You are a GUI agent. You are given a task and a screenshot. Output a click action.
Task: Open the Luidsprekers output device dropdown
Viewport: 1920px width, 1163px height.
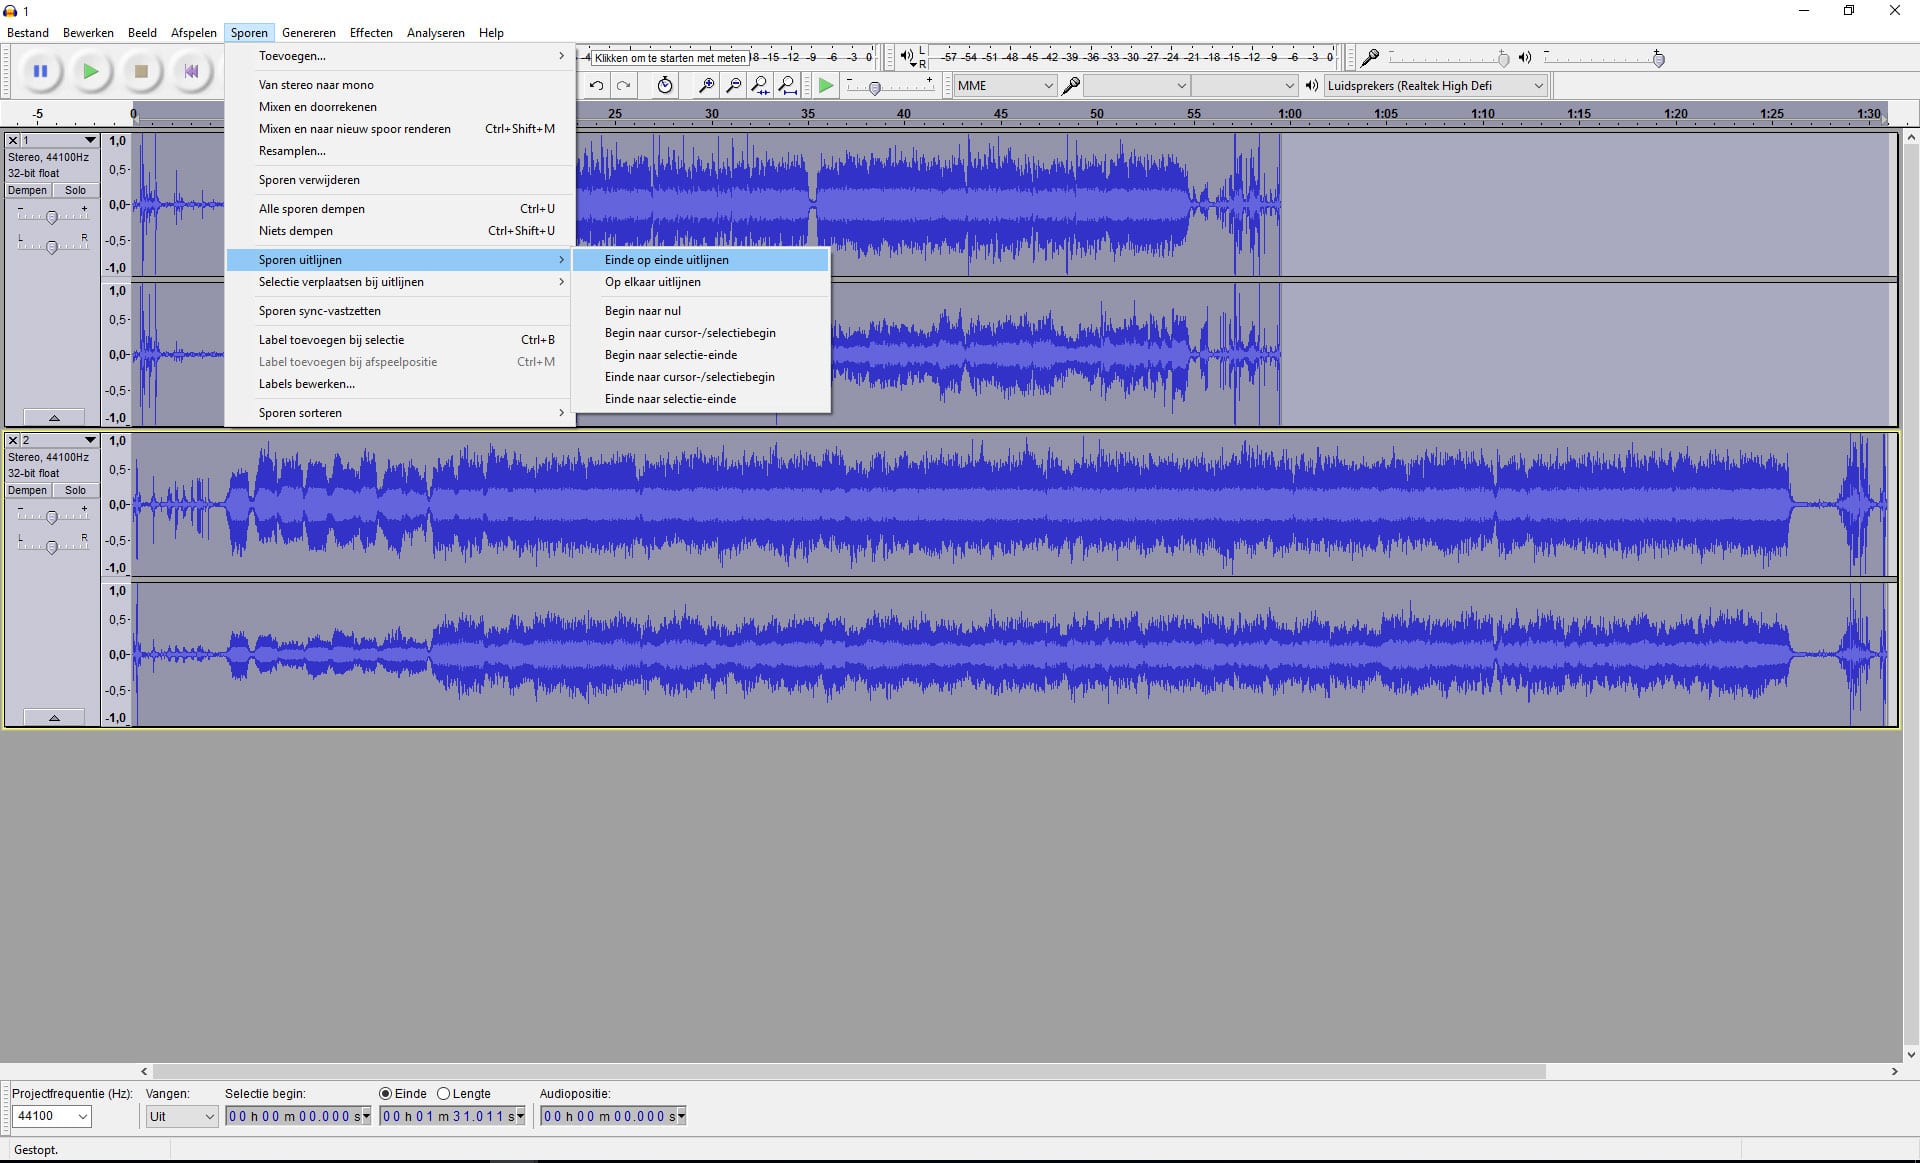click(1435, 86)
